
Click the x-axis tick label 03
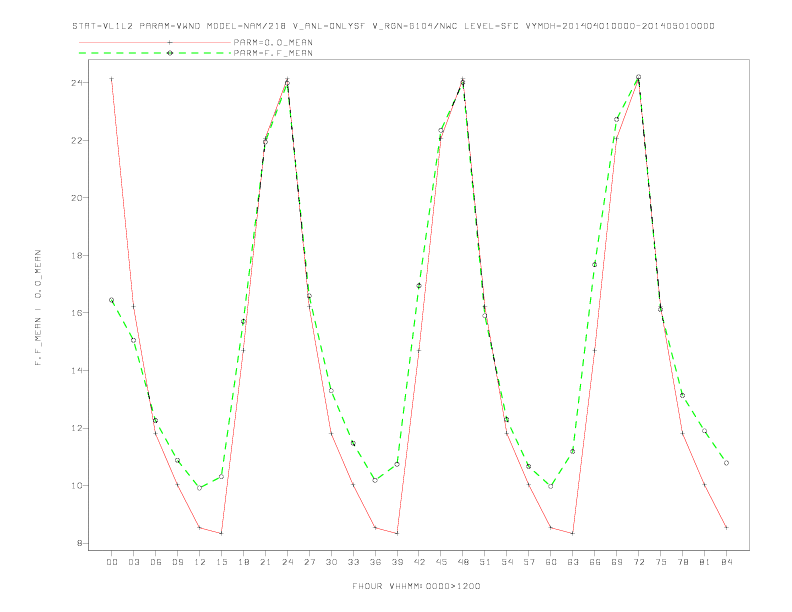point(133,562)
